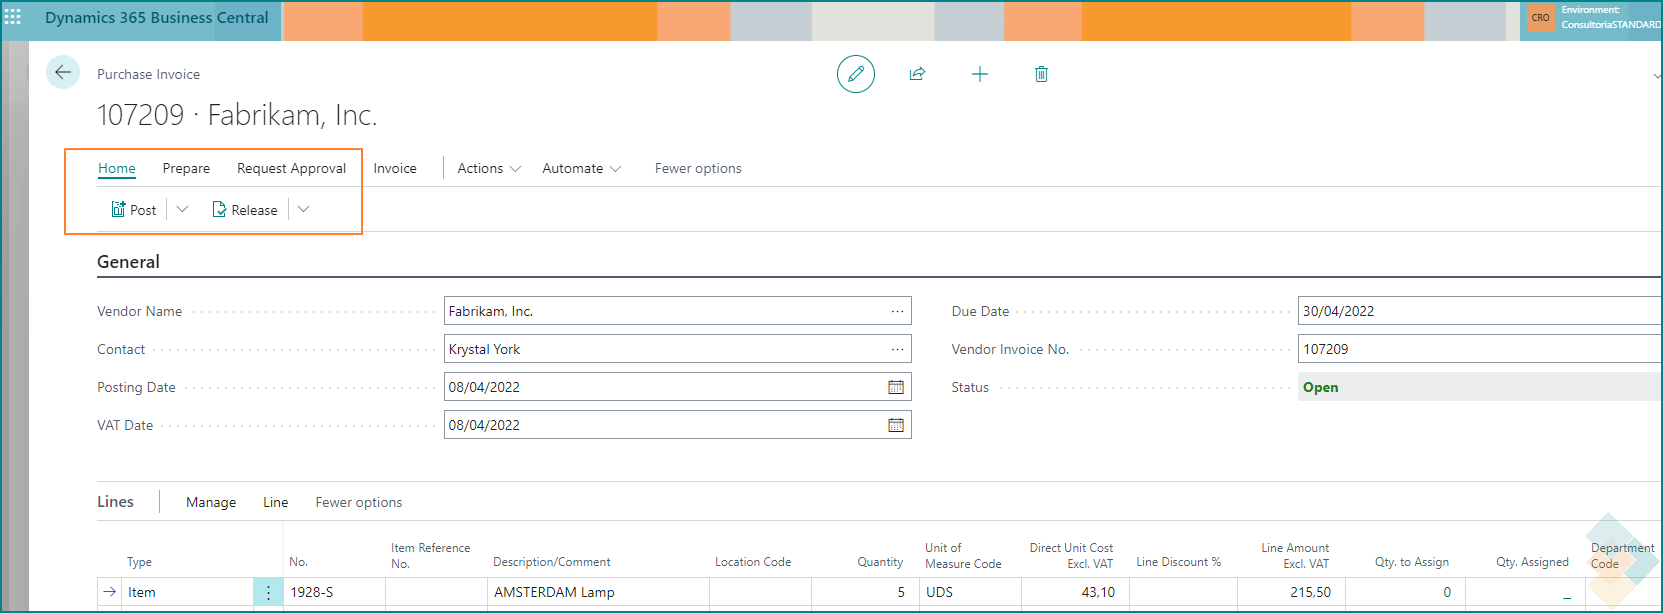Expand Post dropdown arrow
1663x613 pixels.
[182, 209]
